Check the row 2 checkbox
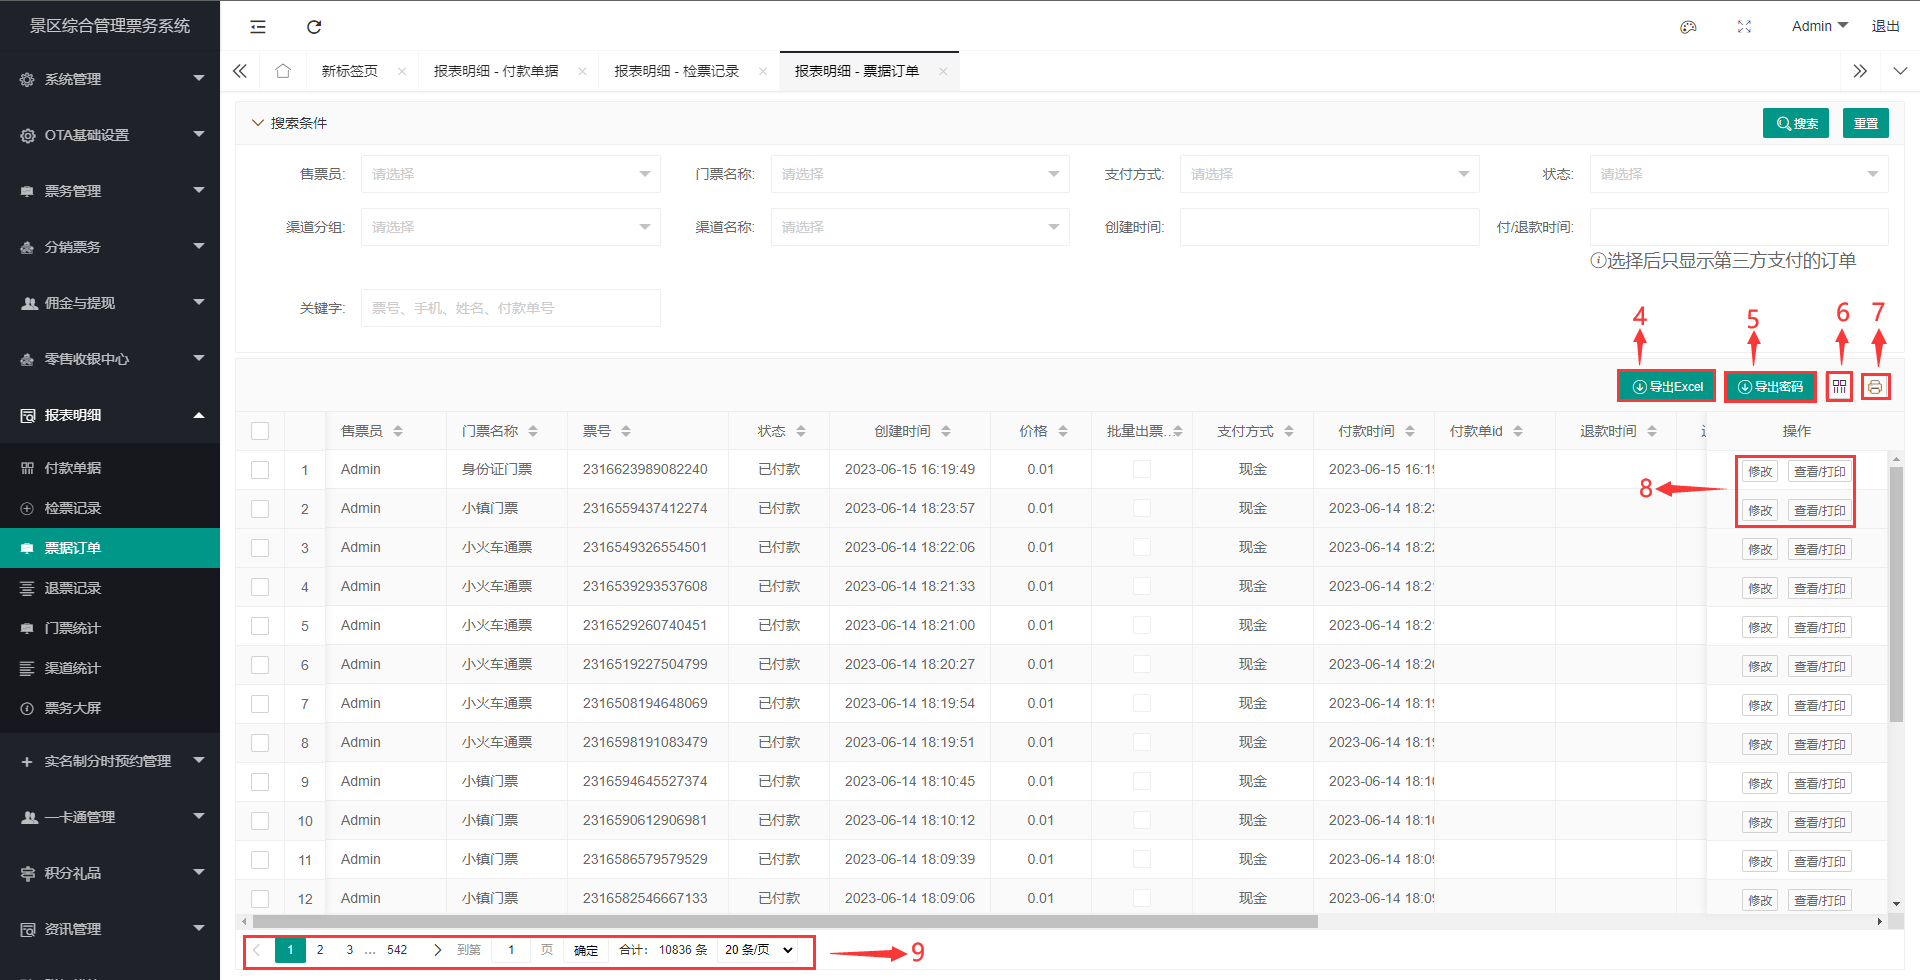1920x980 pixels. [x=260, y=508]
